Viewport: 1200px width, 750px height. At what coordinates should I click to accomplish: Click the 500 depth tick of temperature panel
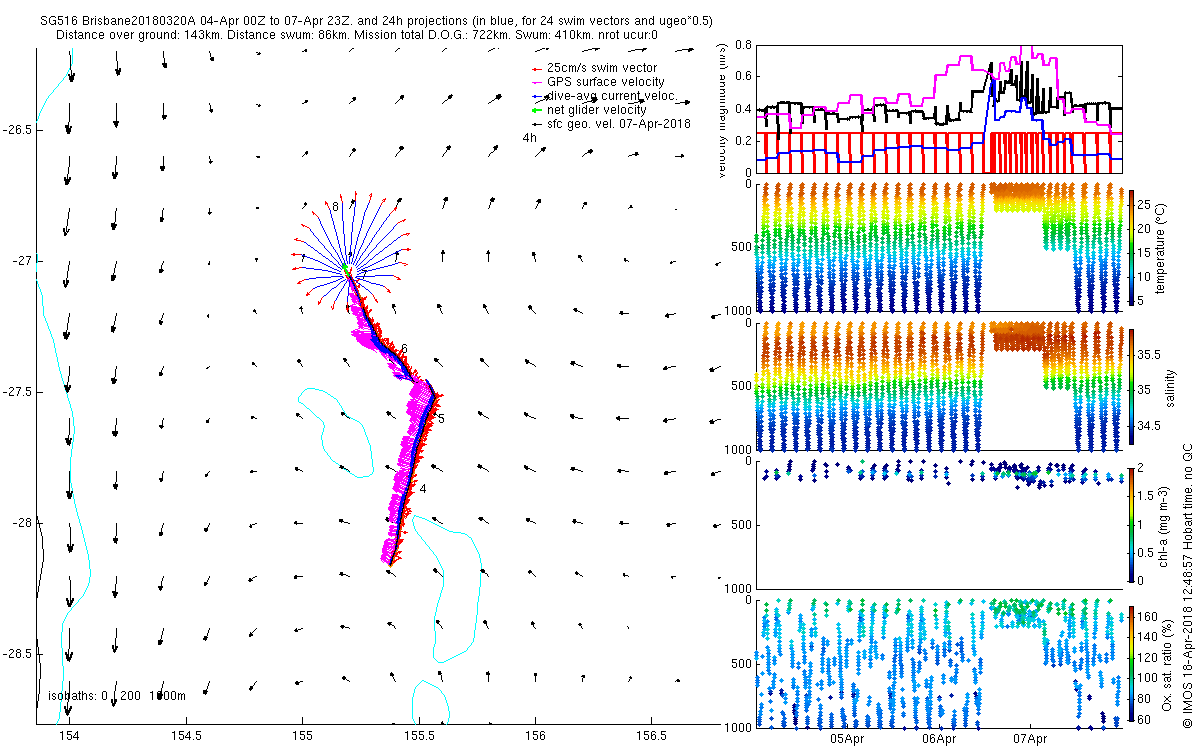click(741, 247)
